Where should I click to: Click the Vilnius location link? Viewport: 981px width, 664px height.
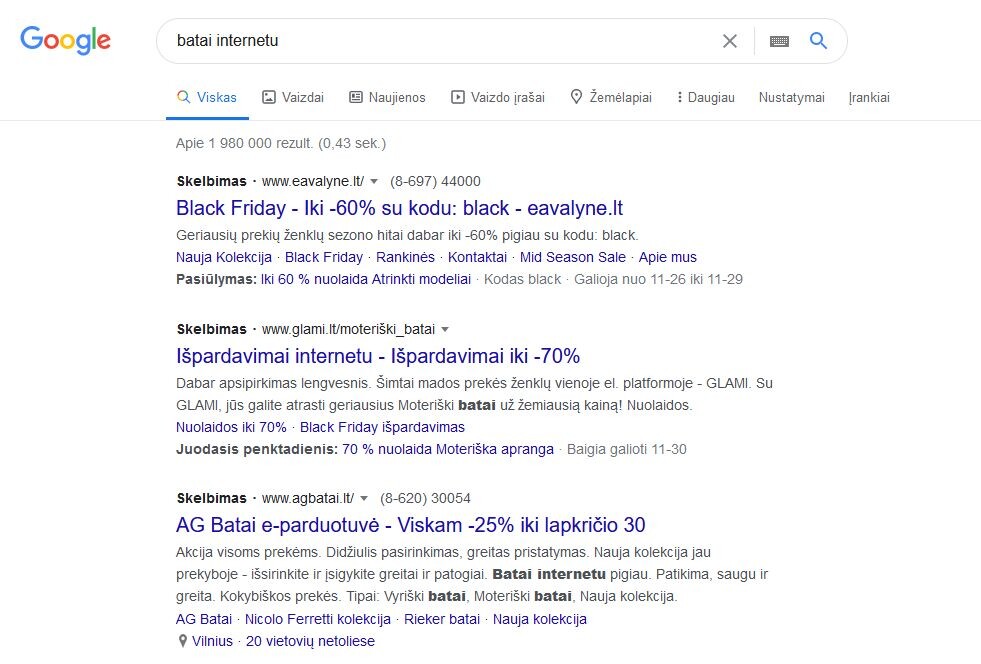[x=212, y=641]
